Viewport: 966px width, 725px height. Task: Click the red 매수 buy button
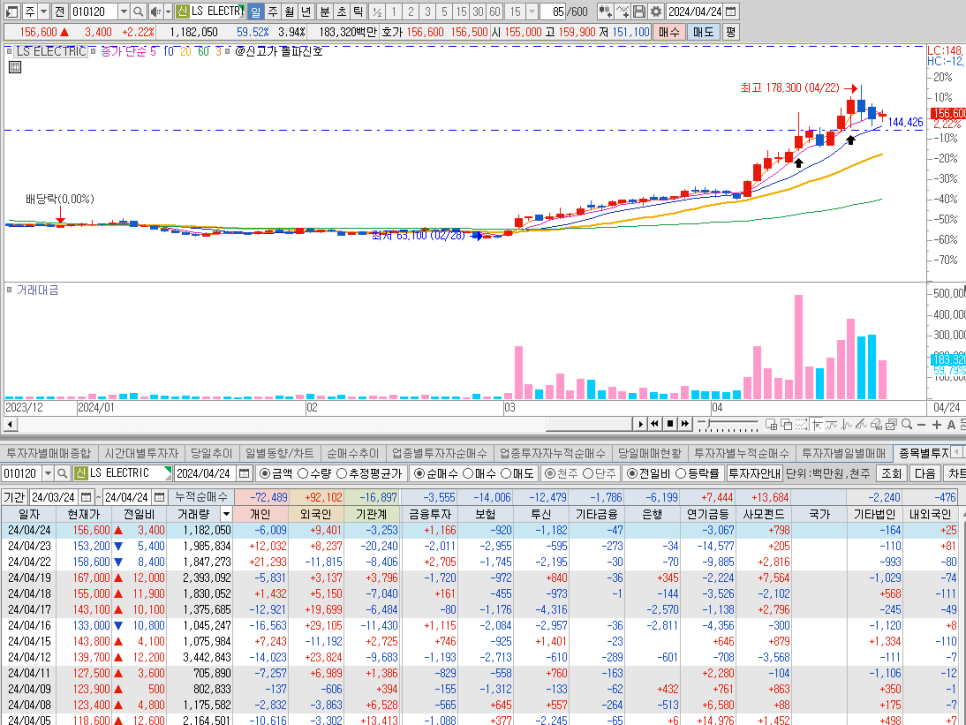click(x=668, y=32)
